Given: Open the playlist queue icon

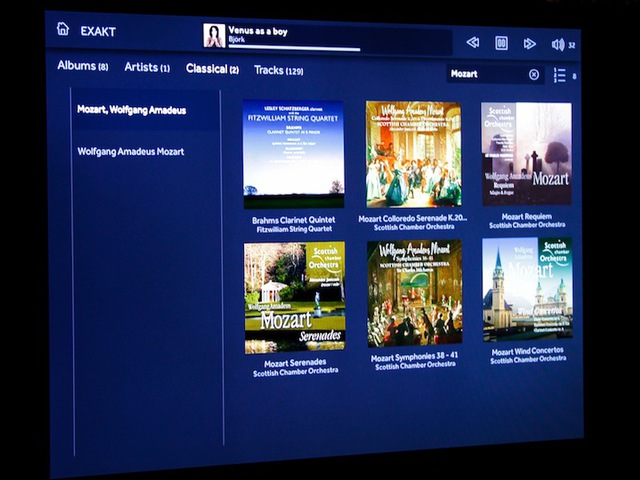Looking at the screenshot, I should click(x=560, y=76).
